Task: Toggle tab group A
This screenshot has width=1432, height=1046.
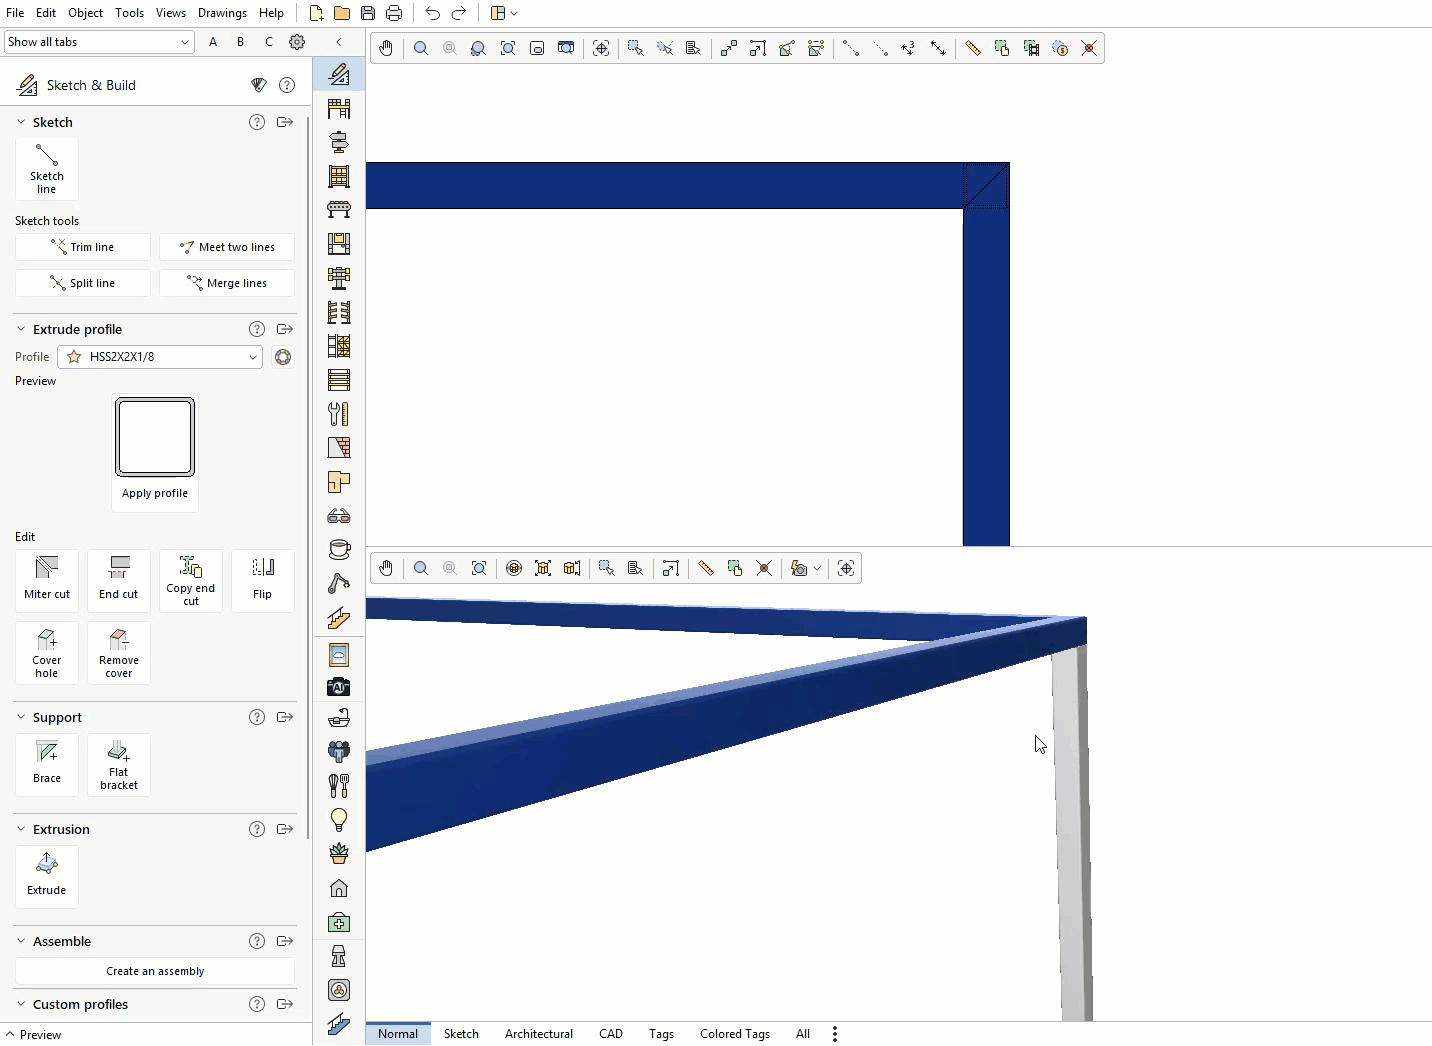Action: [x=213, y=42]
